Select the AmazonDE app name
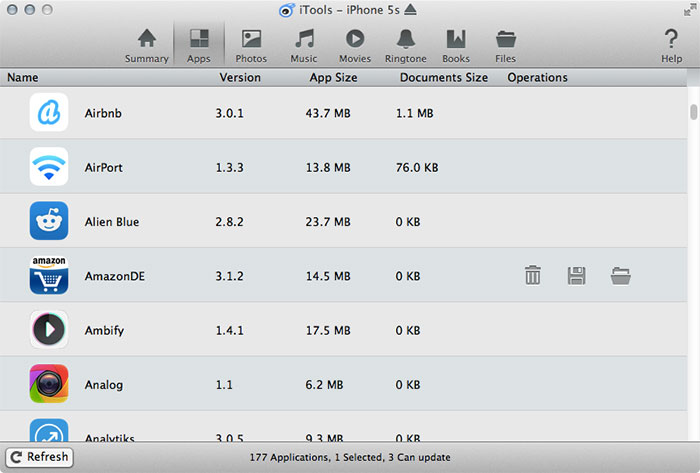Viewport: 700px width, 473px height. pos(115,276)
